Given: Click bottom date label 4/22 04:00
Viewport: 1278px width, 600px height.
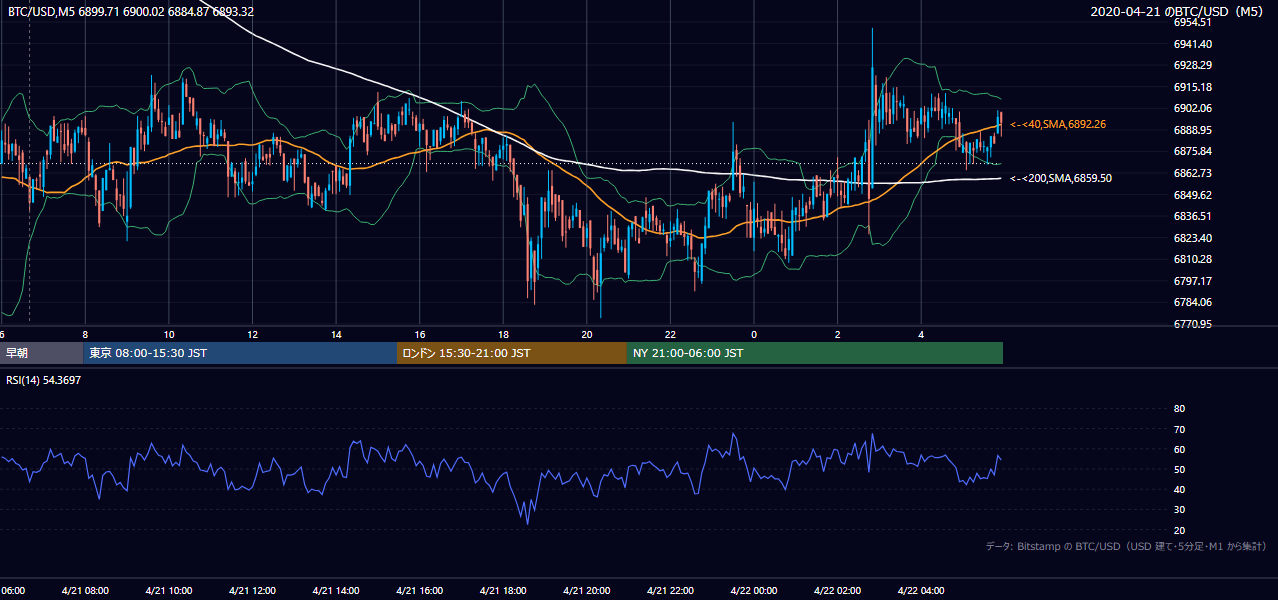Looking at the screenshot, I should pos(921,590).
